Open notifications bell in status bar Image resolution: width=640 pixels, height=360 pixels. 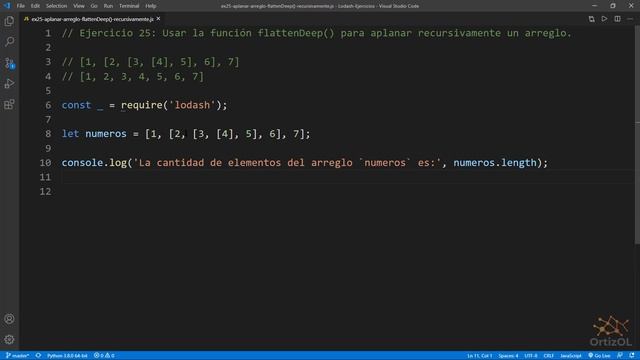coord(632,356)
